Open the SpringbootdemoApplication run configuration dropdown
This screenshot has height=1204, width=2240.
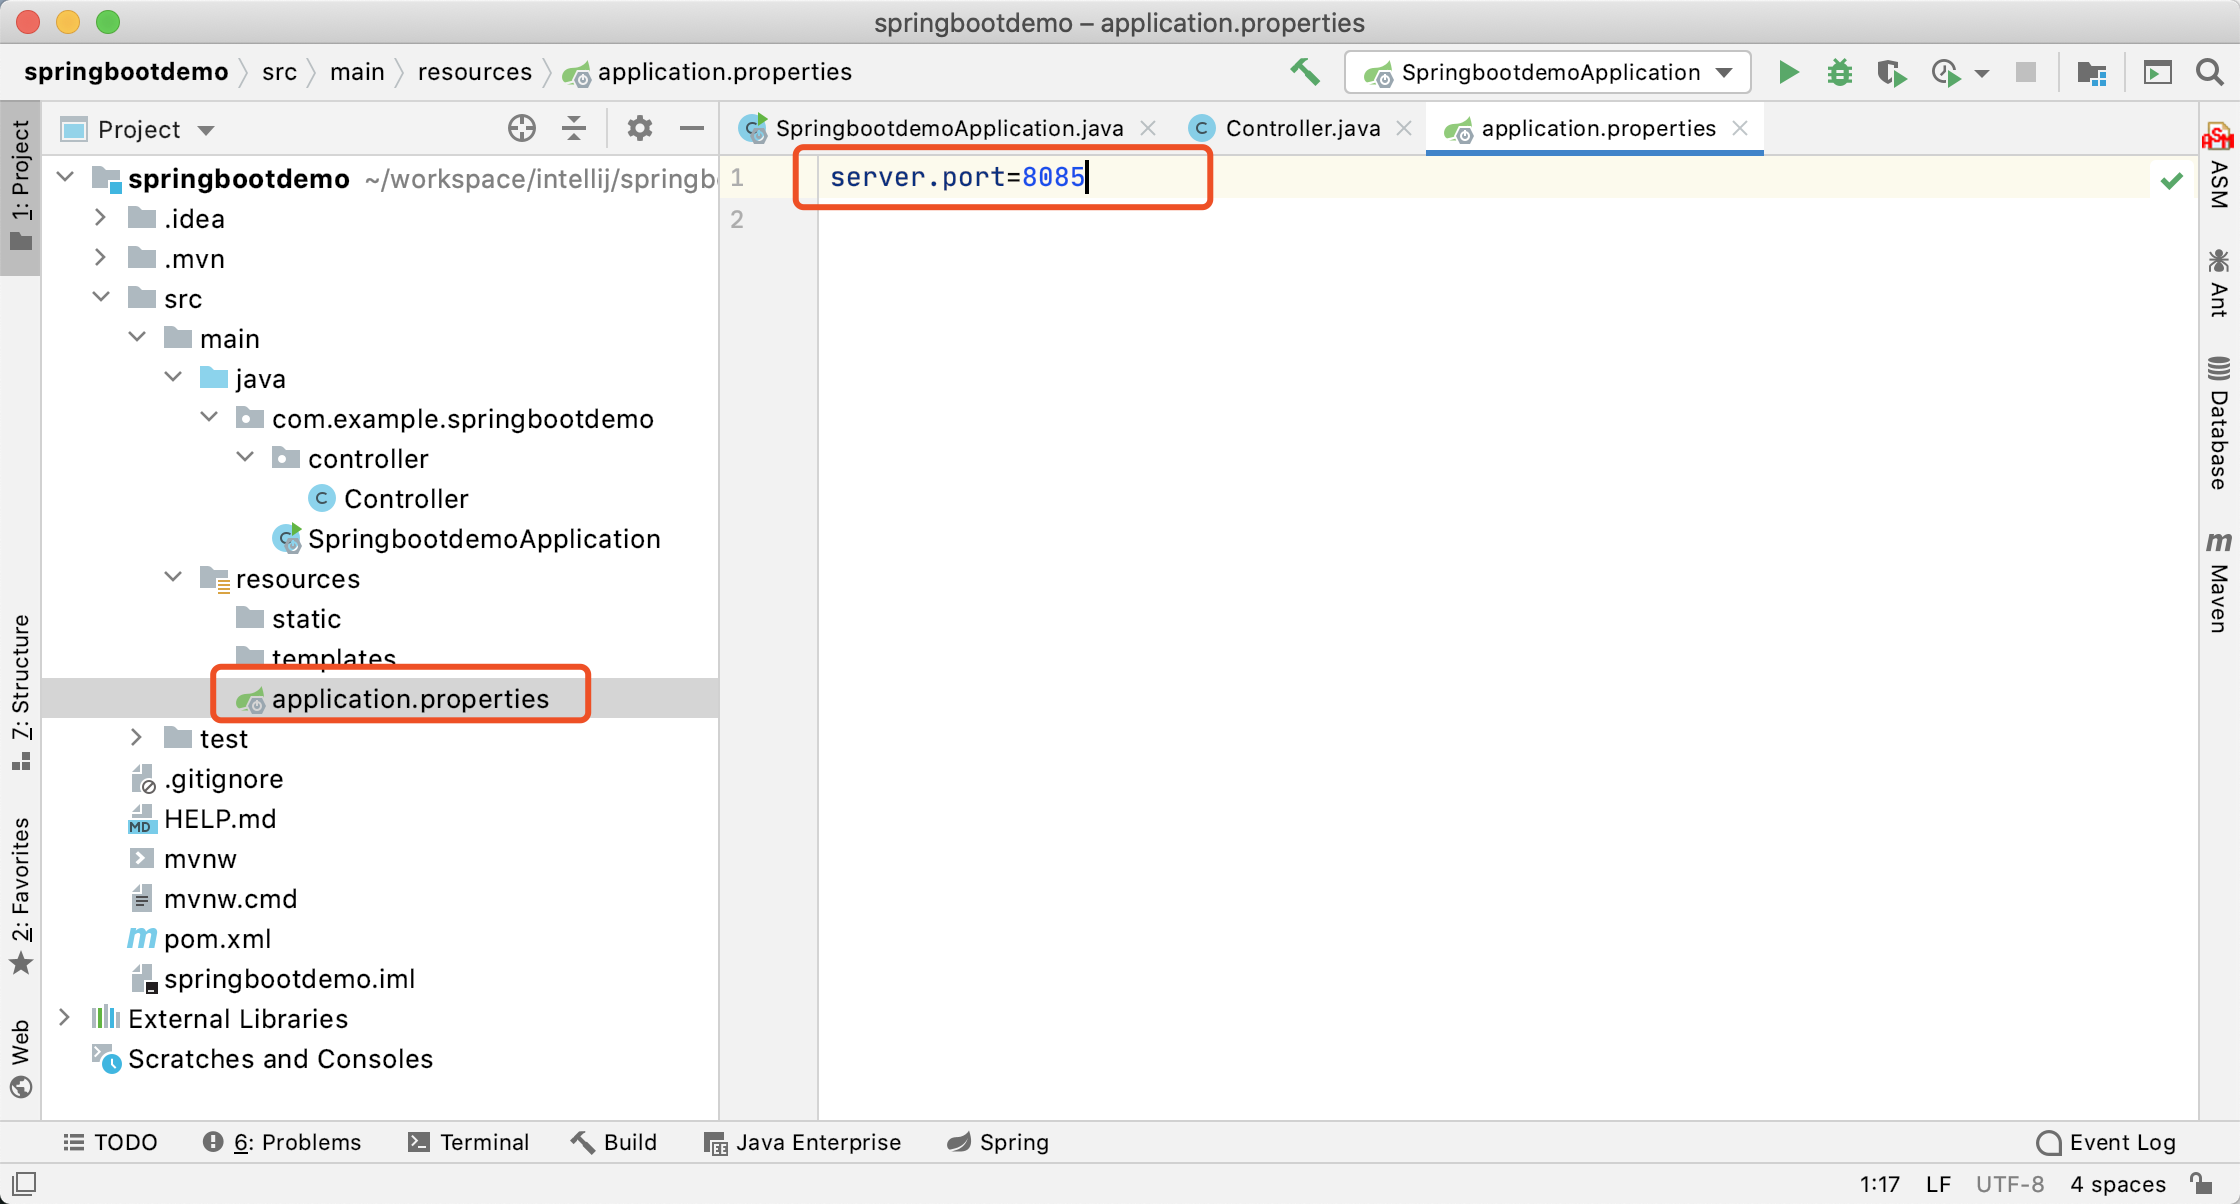(1547, 73)
